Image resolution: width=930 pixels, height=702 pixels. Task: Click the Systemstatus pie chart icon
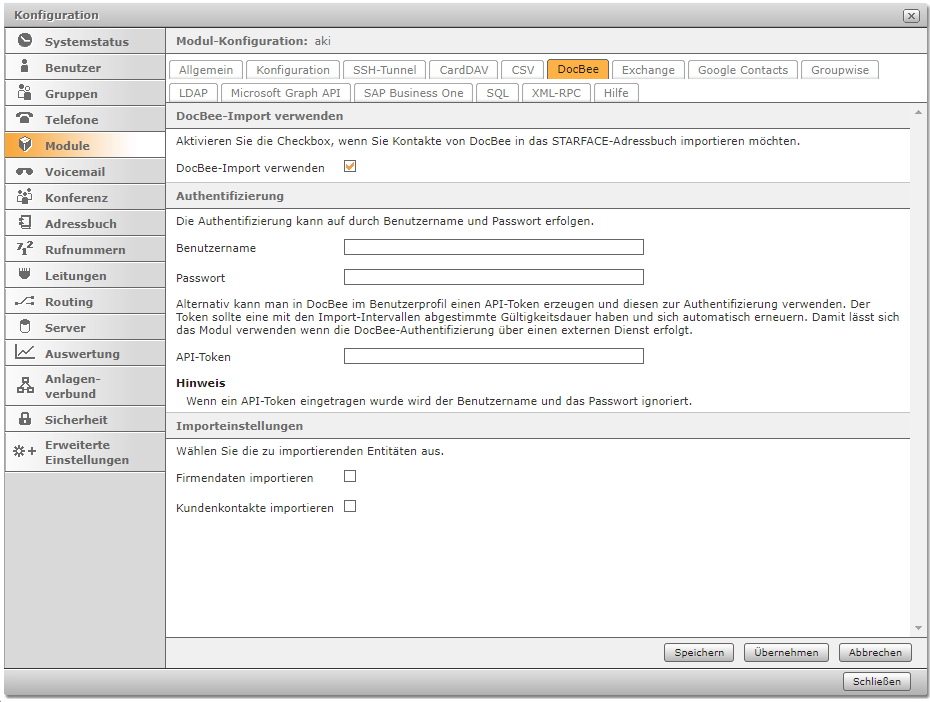pos(25,42)
